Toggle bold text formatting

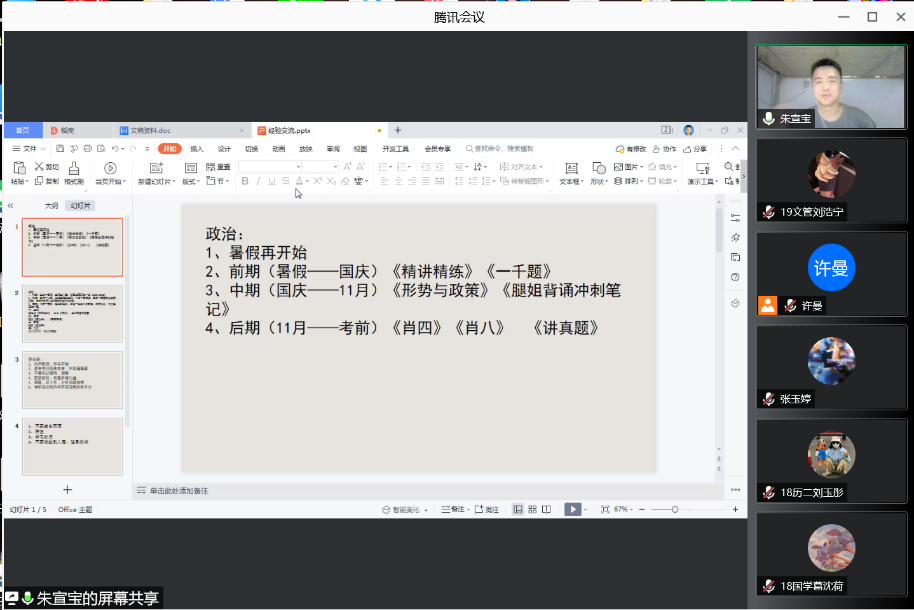(x=245, y=181)
